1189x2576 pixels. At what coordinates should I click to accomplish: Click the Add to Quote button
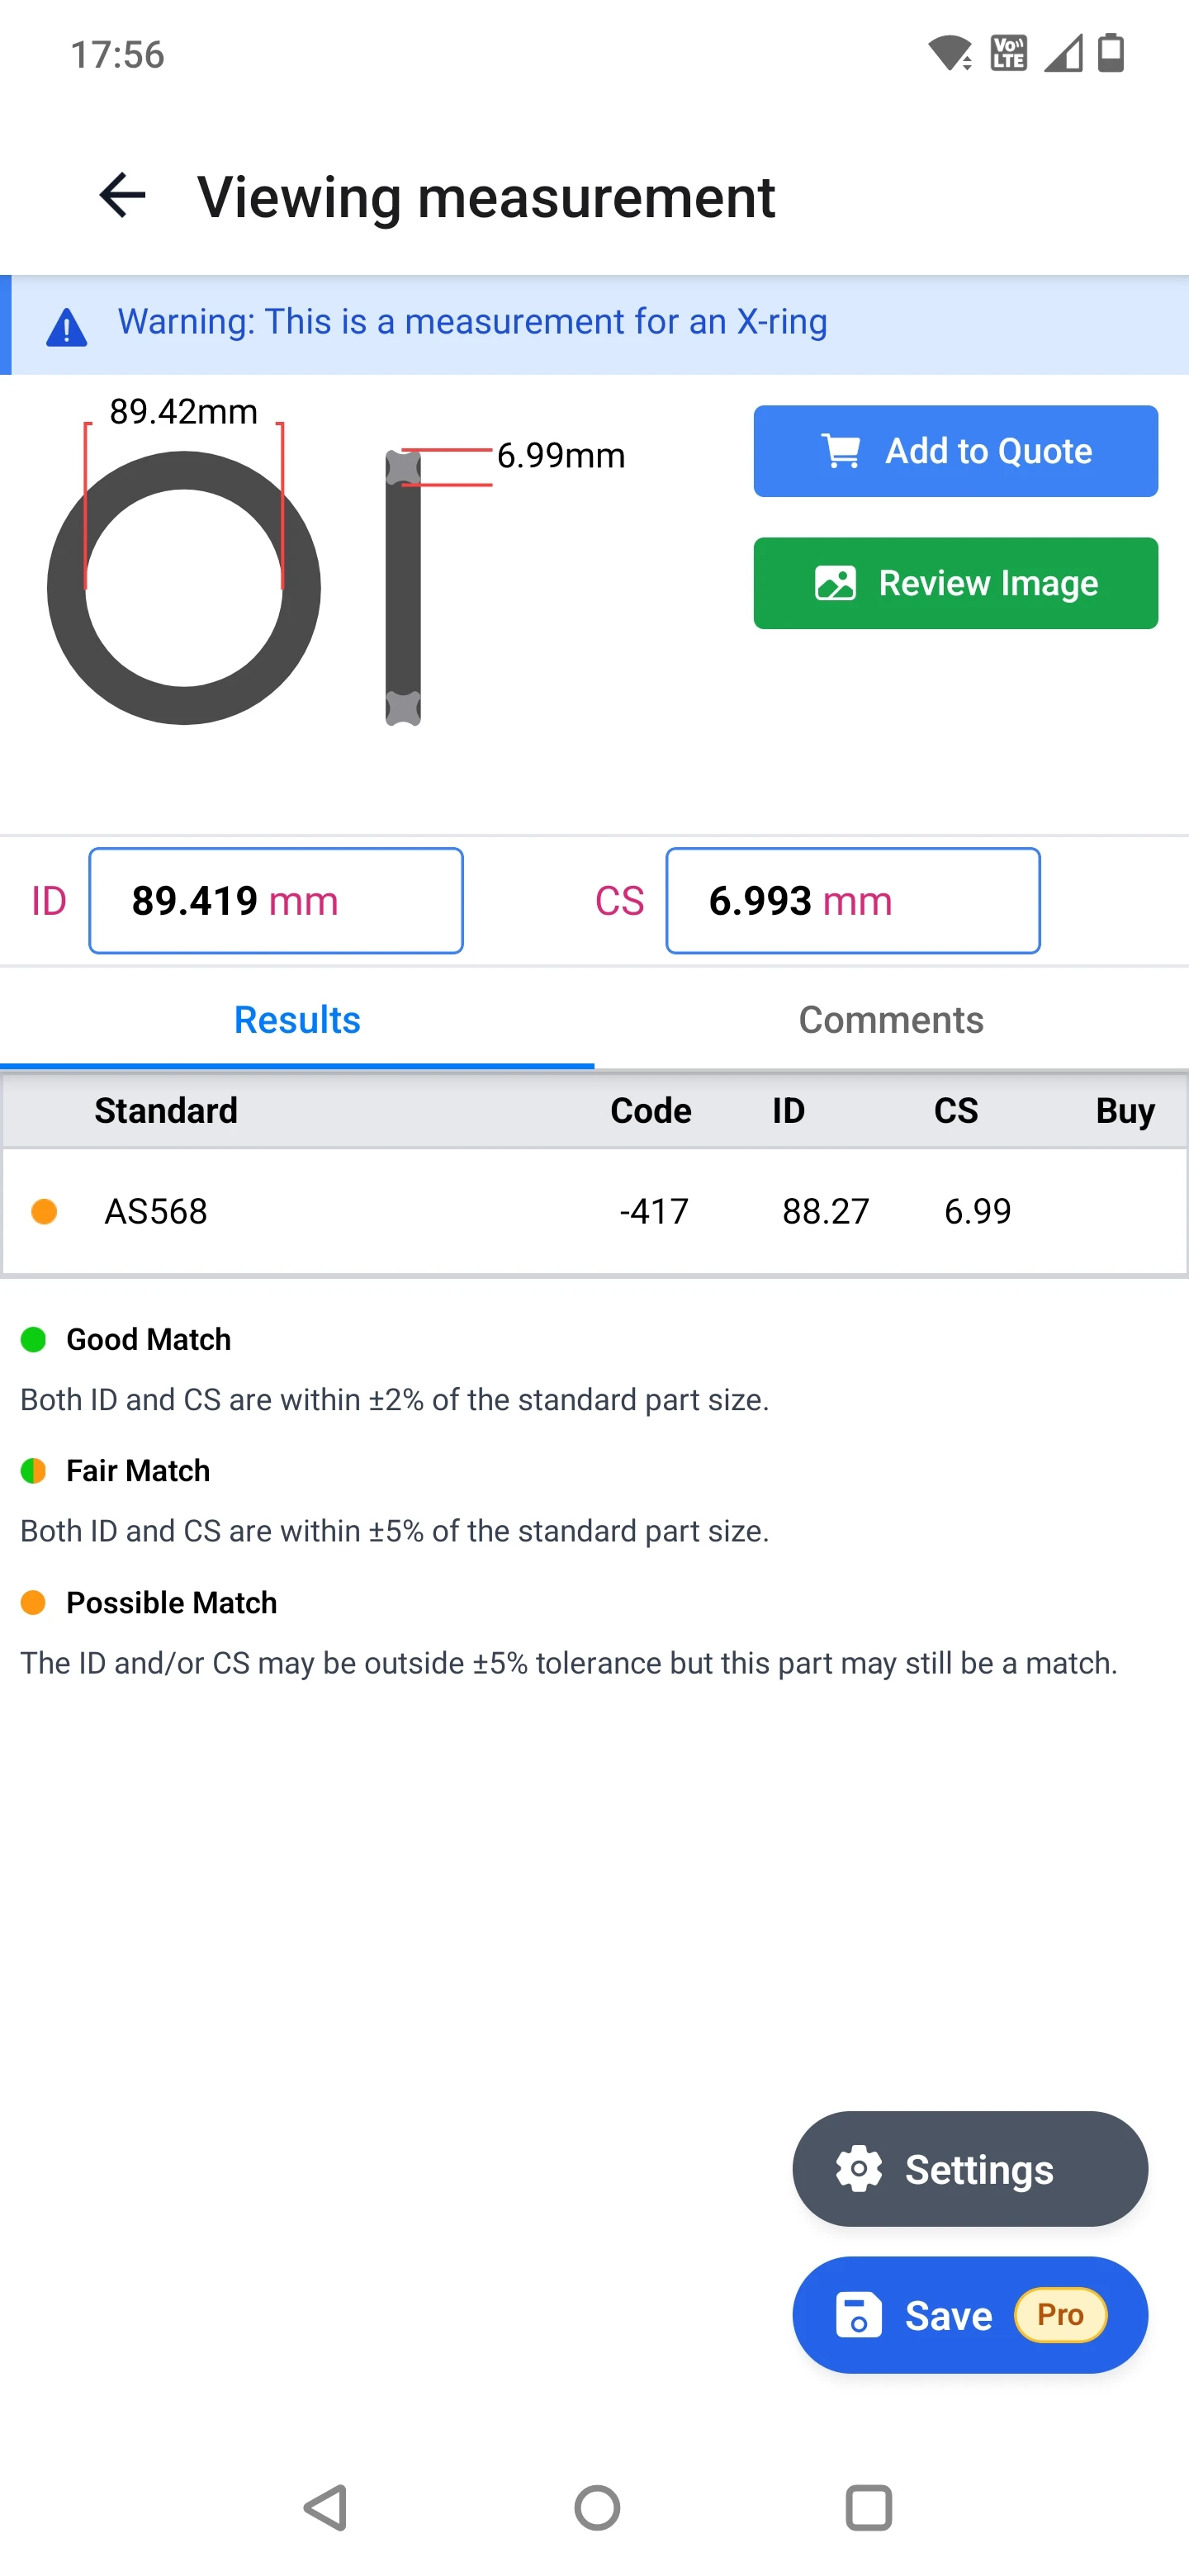[x=955, y=451]
